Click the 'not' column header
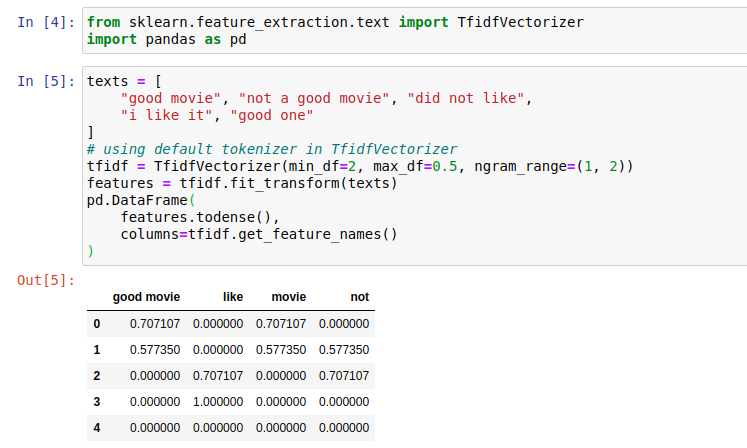This screenshot has height=448, width=747. tap(359, 297)
